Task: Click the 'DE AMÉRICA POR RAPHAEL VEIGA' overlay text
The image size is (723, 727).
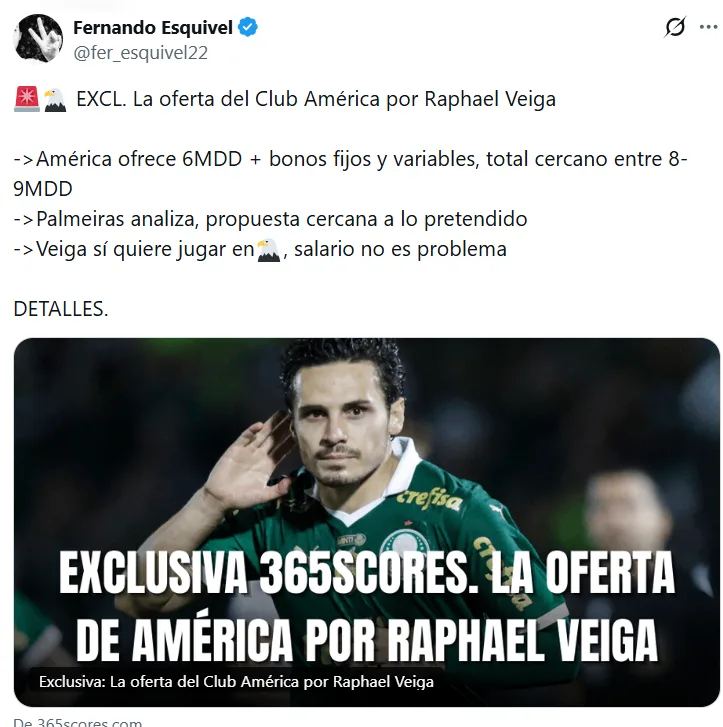Action: point(367,639)
